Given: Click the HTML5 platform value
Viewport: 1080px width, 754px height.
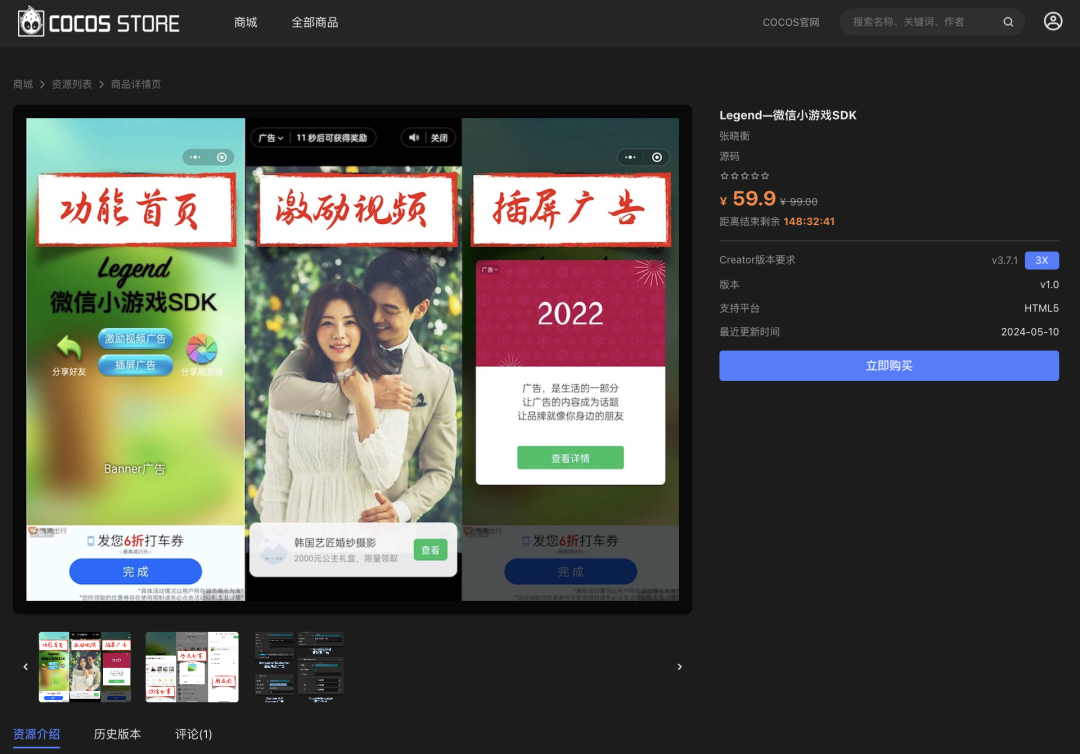Looking at the screenshot, I should (1041, 308).
